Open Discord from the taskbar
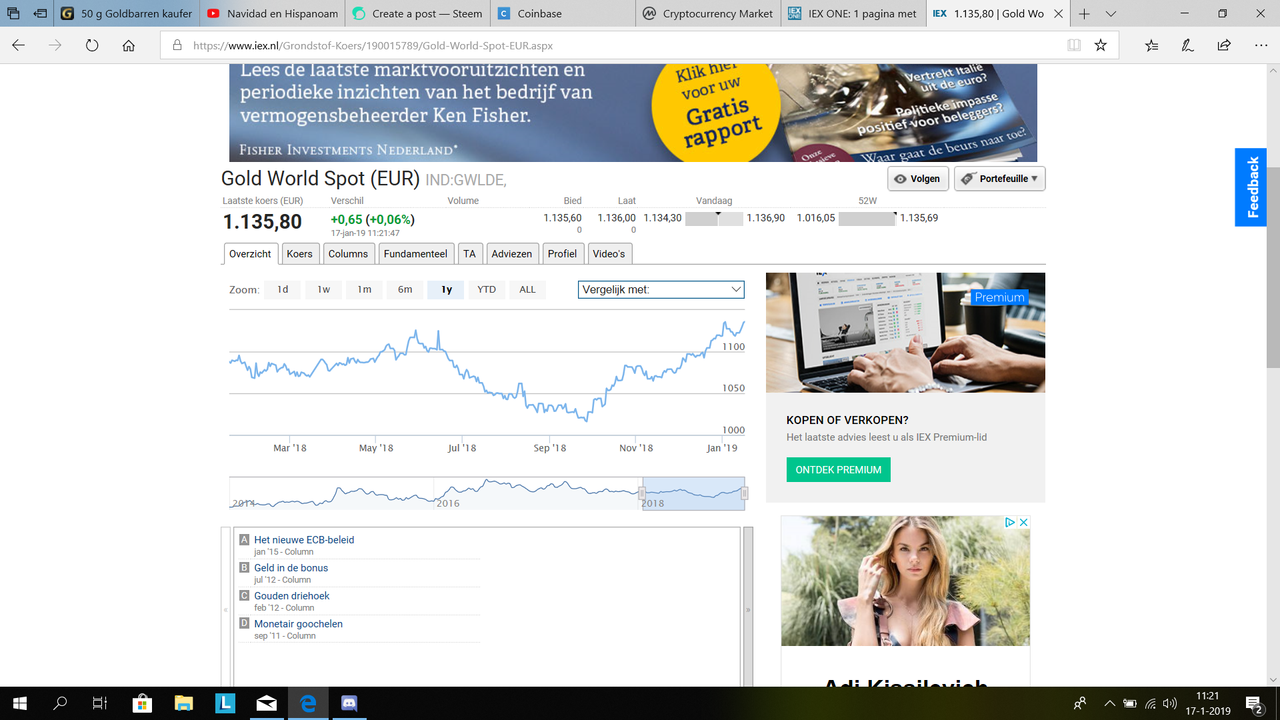The image size is (1280, 720). click(x=349, y=703)
